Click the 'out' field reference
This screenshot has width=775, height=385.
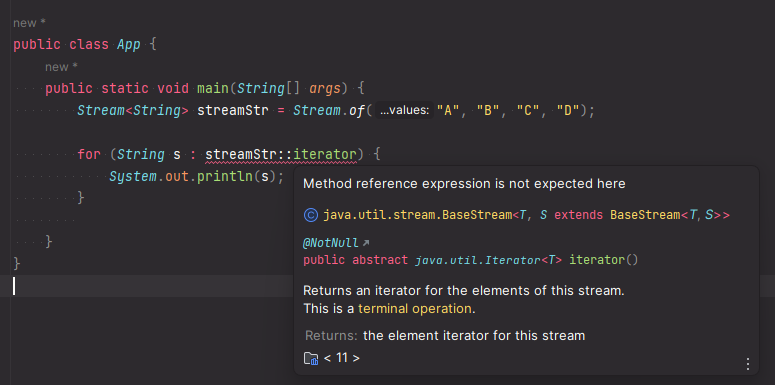click(x=176, y=176)
